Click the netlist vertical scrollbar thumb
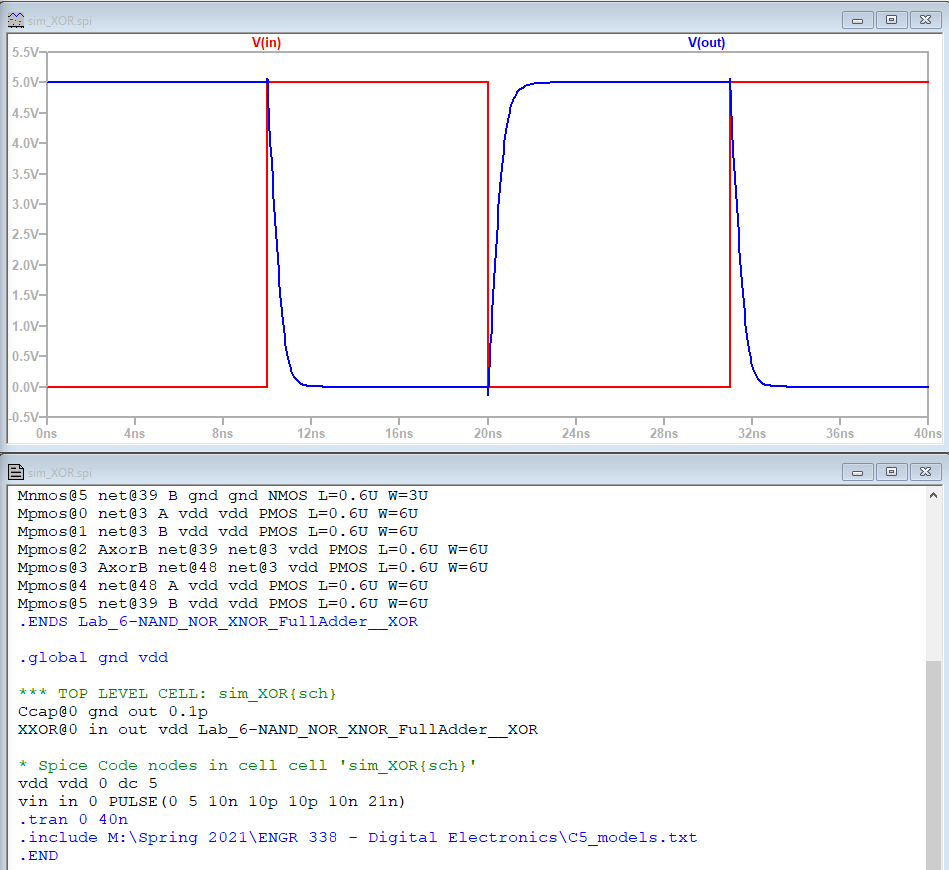949x870 pixels. 933,765
